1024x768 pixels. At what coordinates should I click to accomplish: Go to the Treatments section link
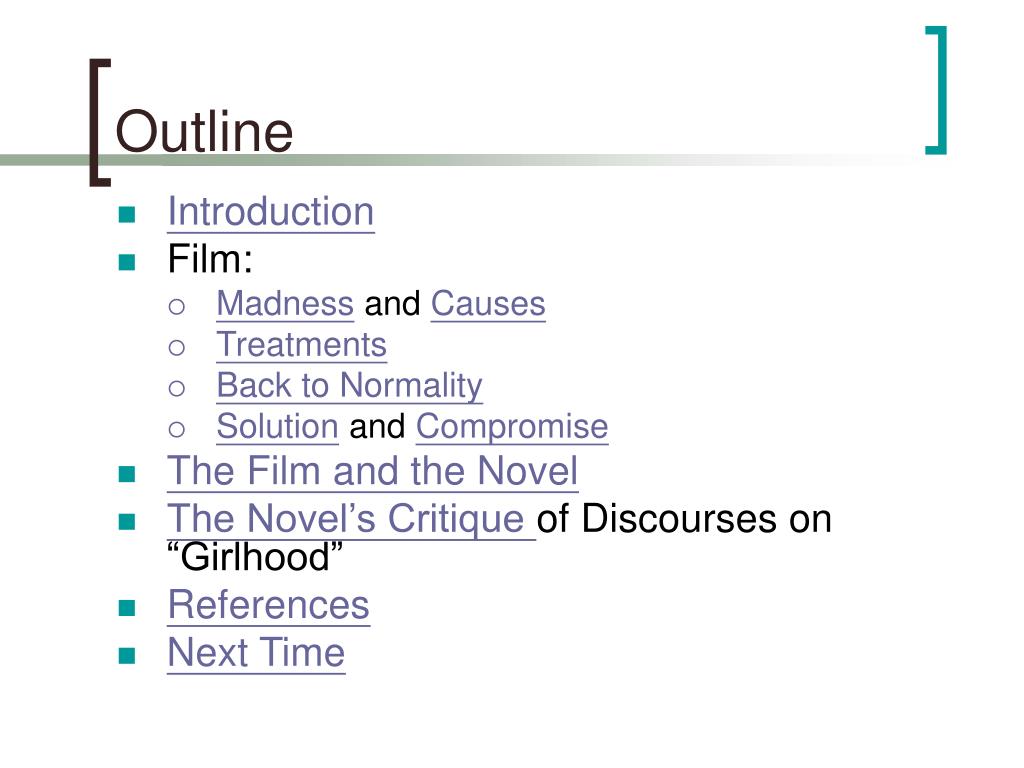coord(302,345)
